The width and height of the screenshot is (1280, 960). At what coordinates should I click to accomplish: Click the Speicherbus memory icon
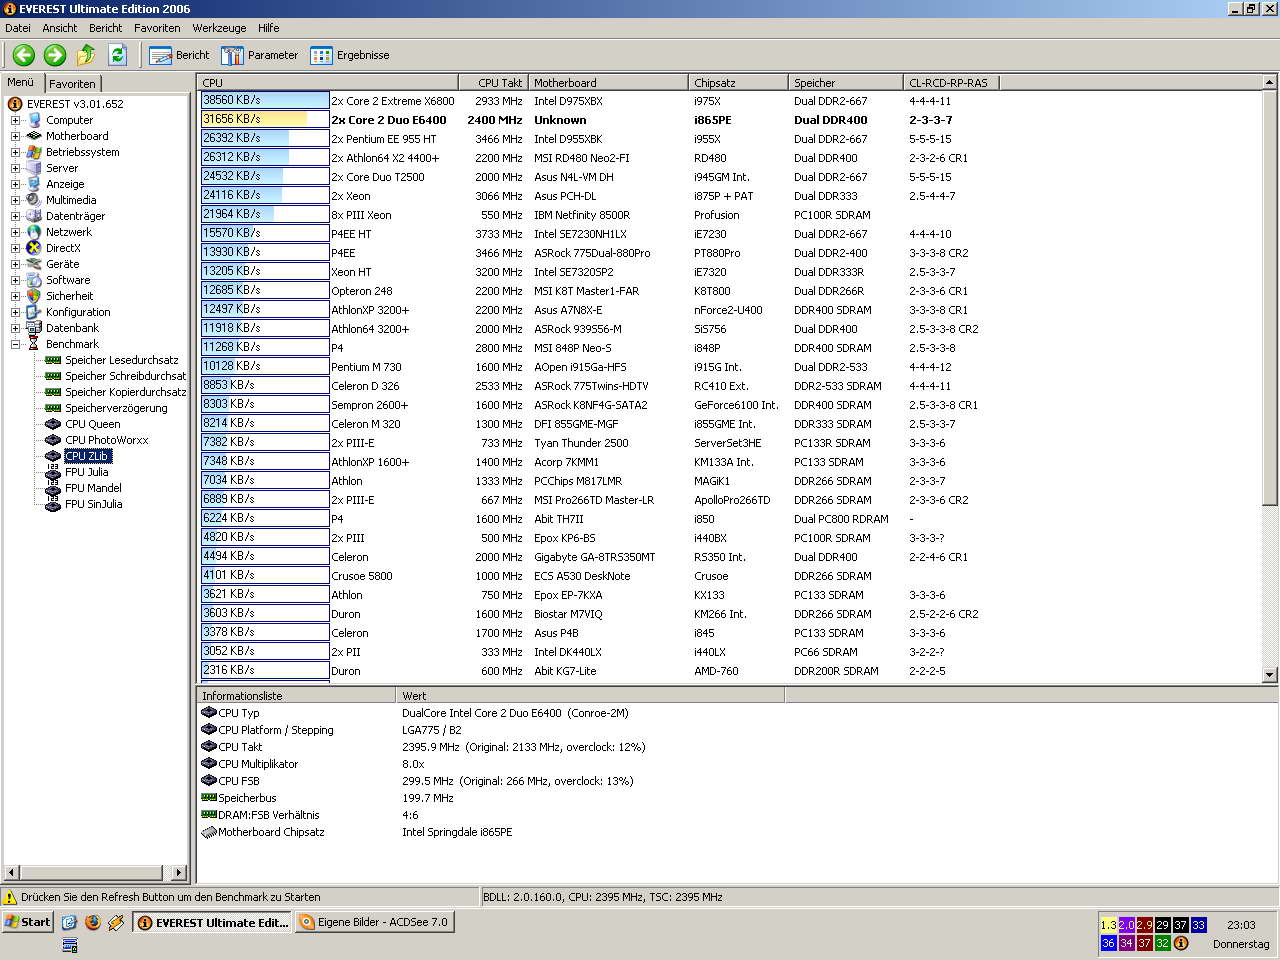coord(209,798)
